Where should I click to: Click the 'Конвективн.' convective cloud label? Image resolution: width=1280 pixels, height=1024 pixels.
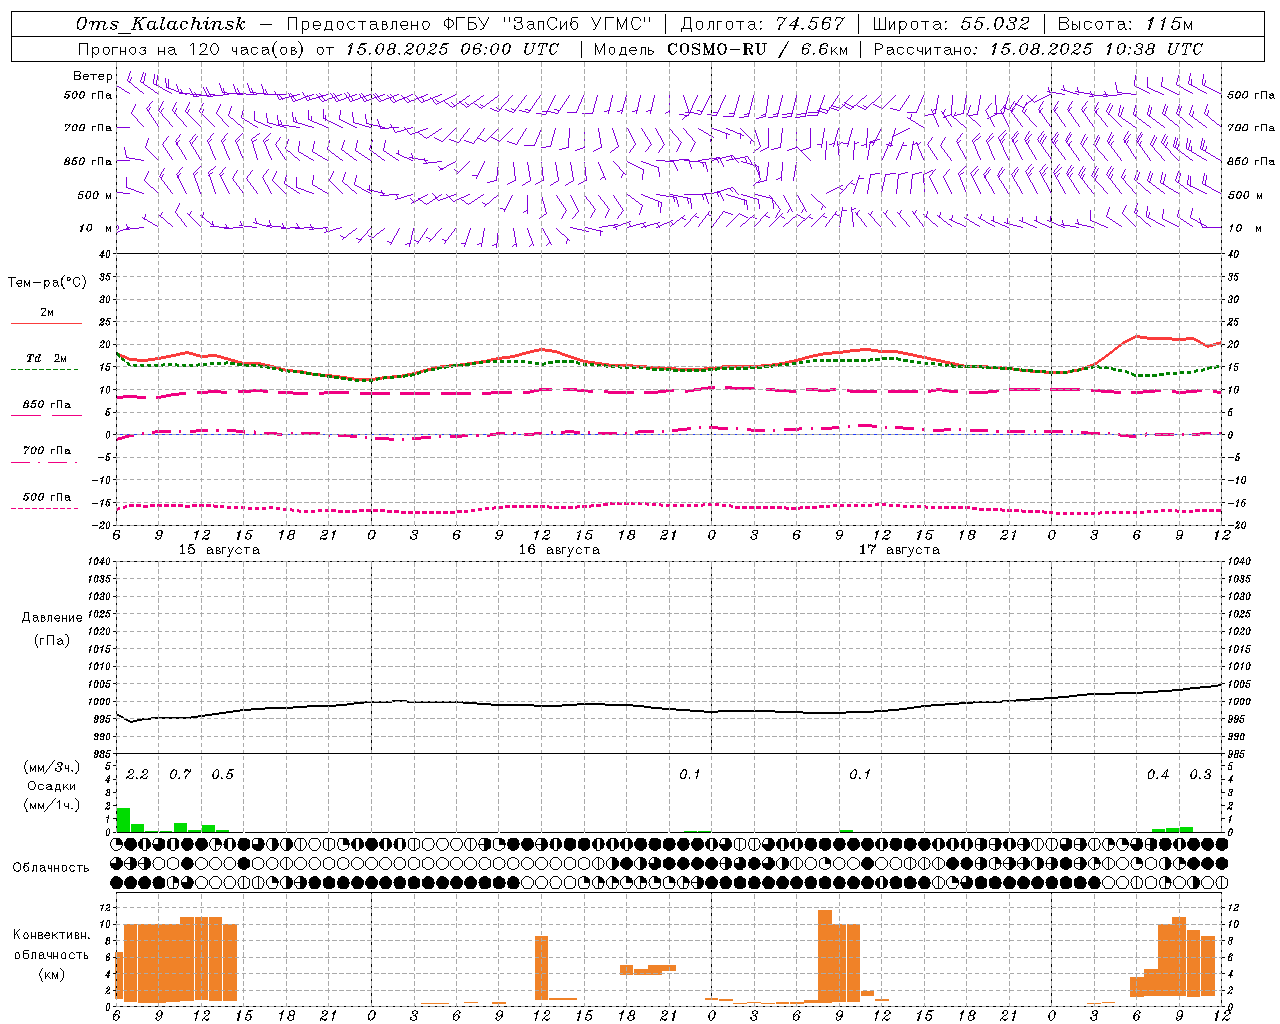point(51,935)
